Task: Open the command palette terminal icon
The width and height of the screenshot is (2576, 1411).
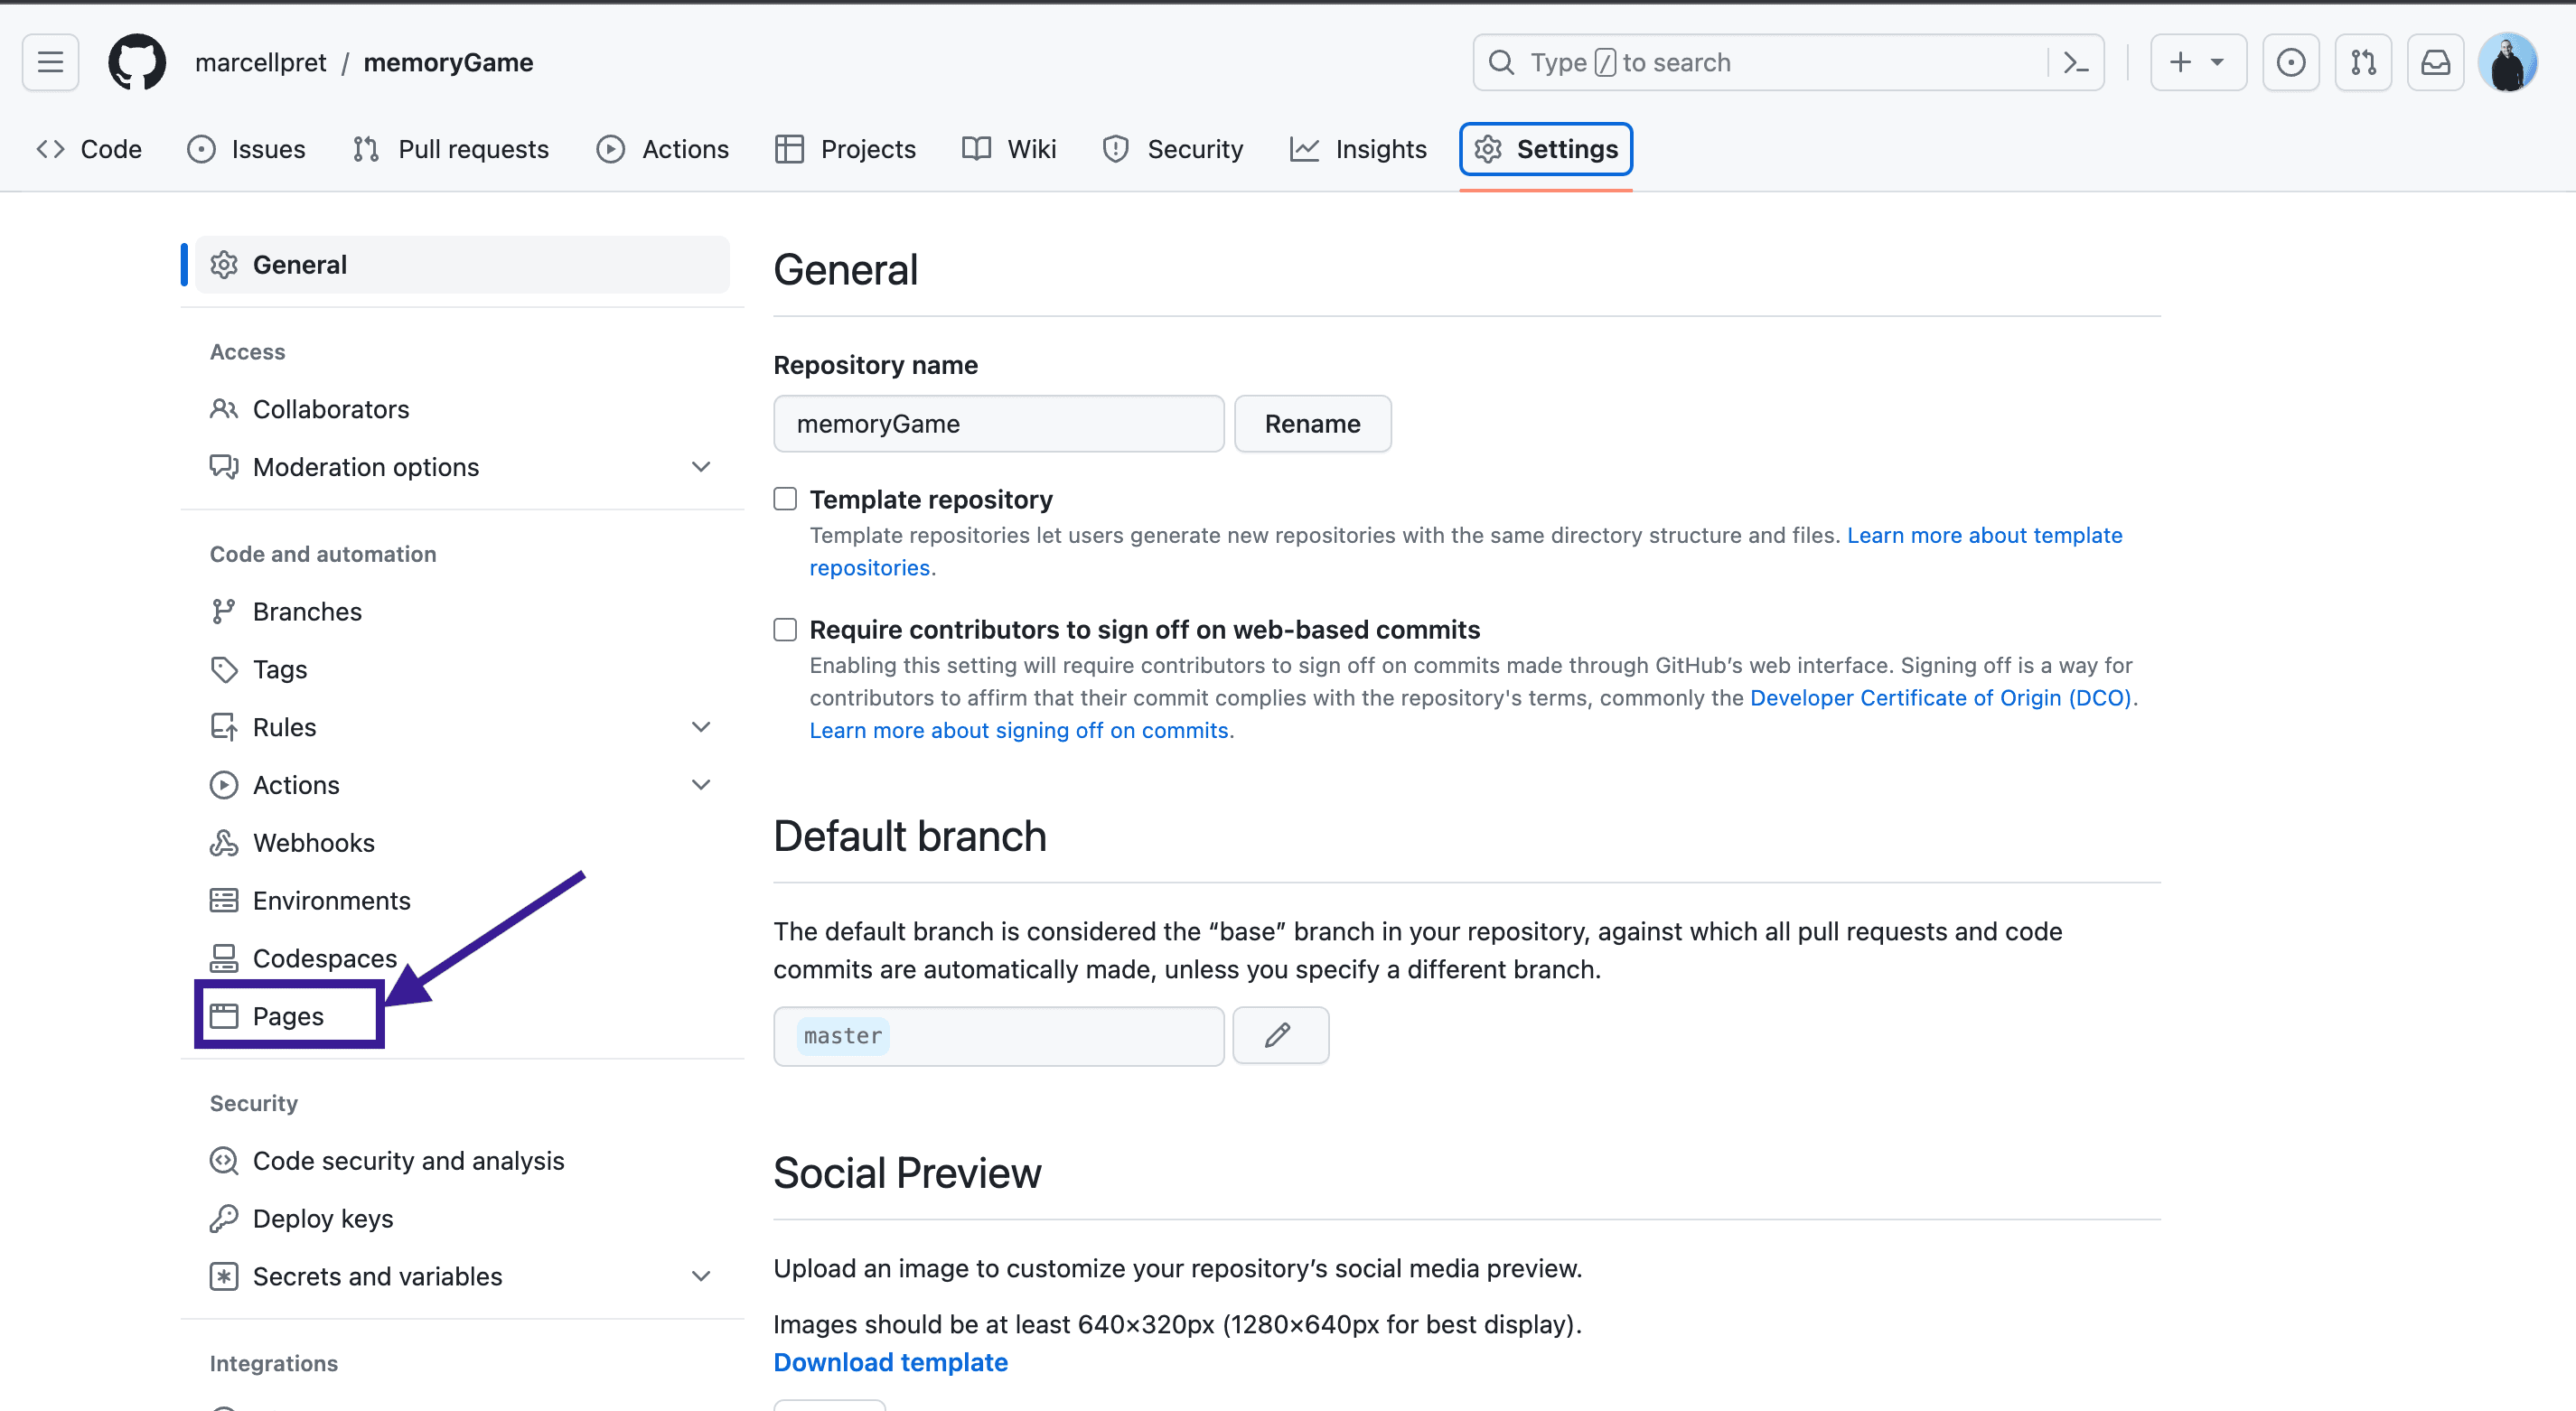Action: pyautogui.click(x=2075, y=62)
